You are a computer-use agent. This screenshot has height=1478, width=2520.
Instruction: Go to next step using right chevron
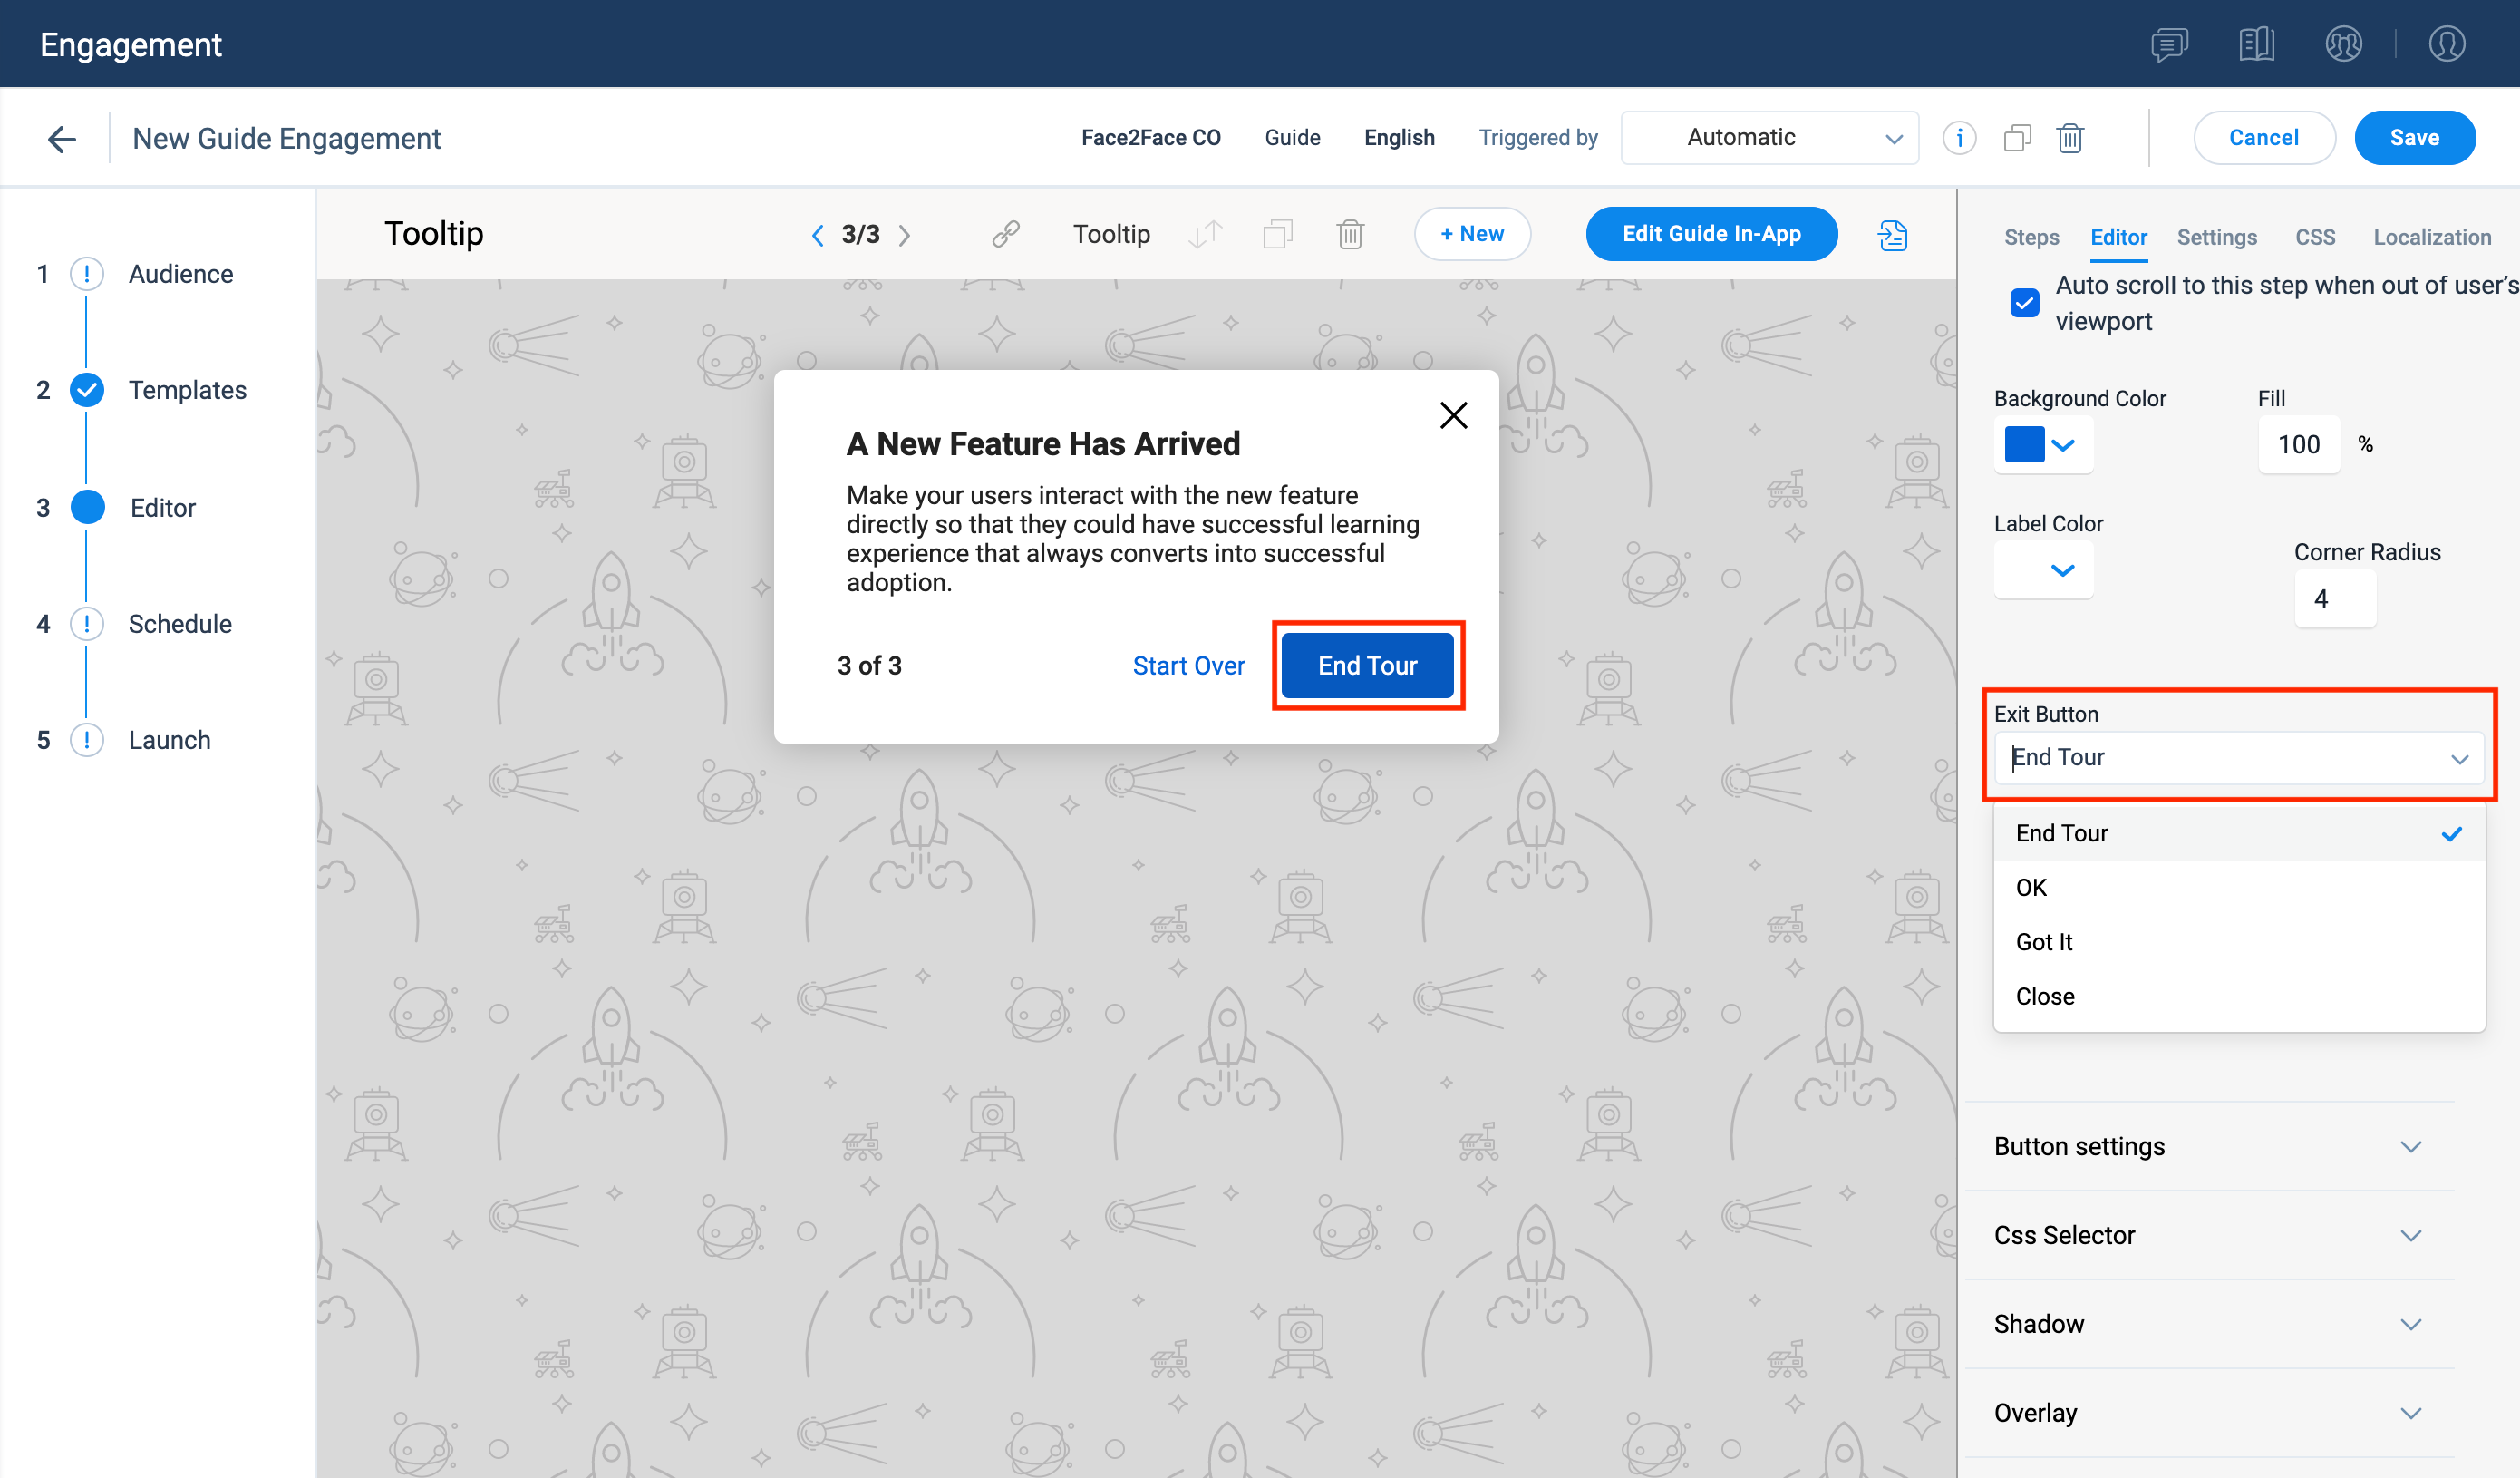(x=904, y=235)
